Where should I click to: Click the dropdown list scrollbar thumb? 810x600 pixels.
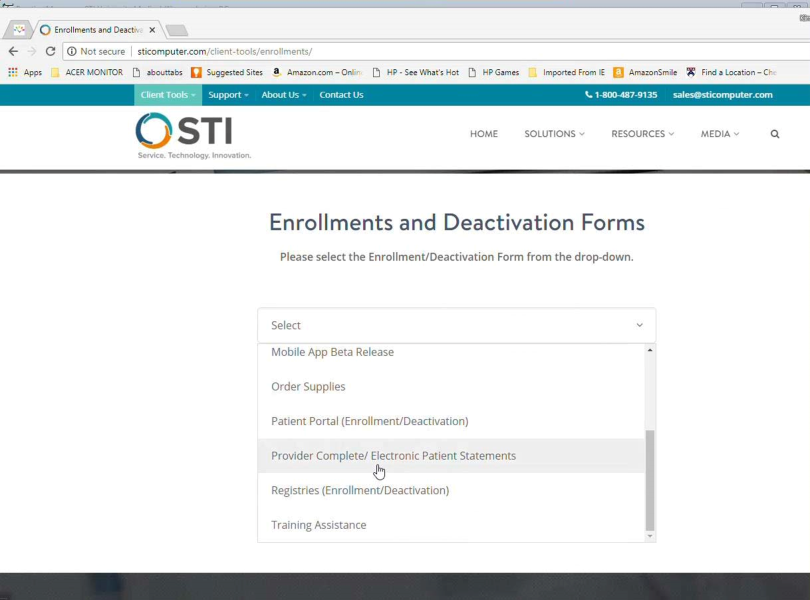tap(650, 480)
